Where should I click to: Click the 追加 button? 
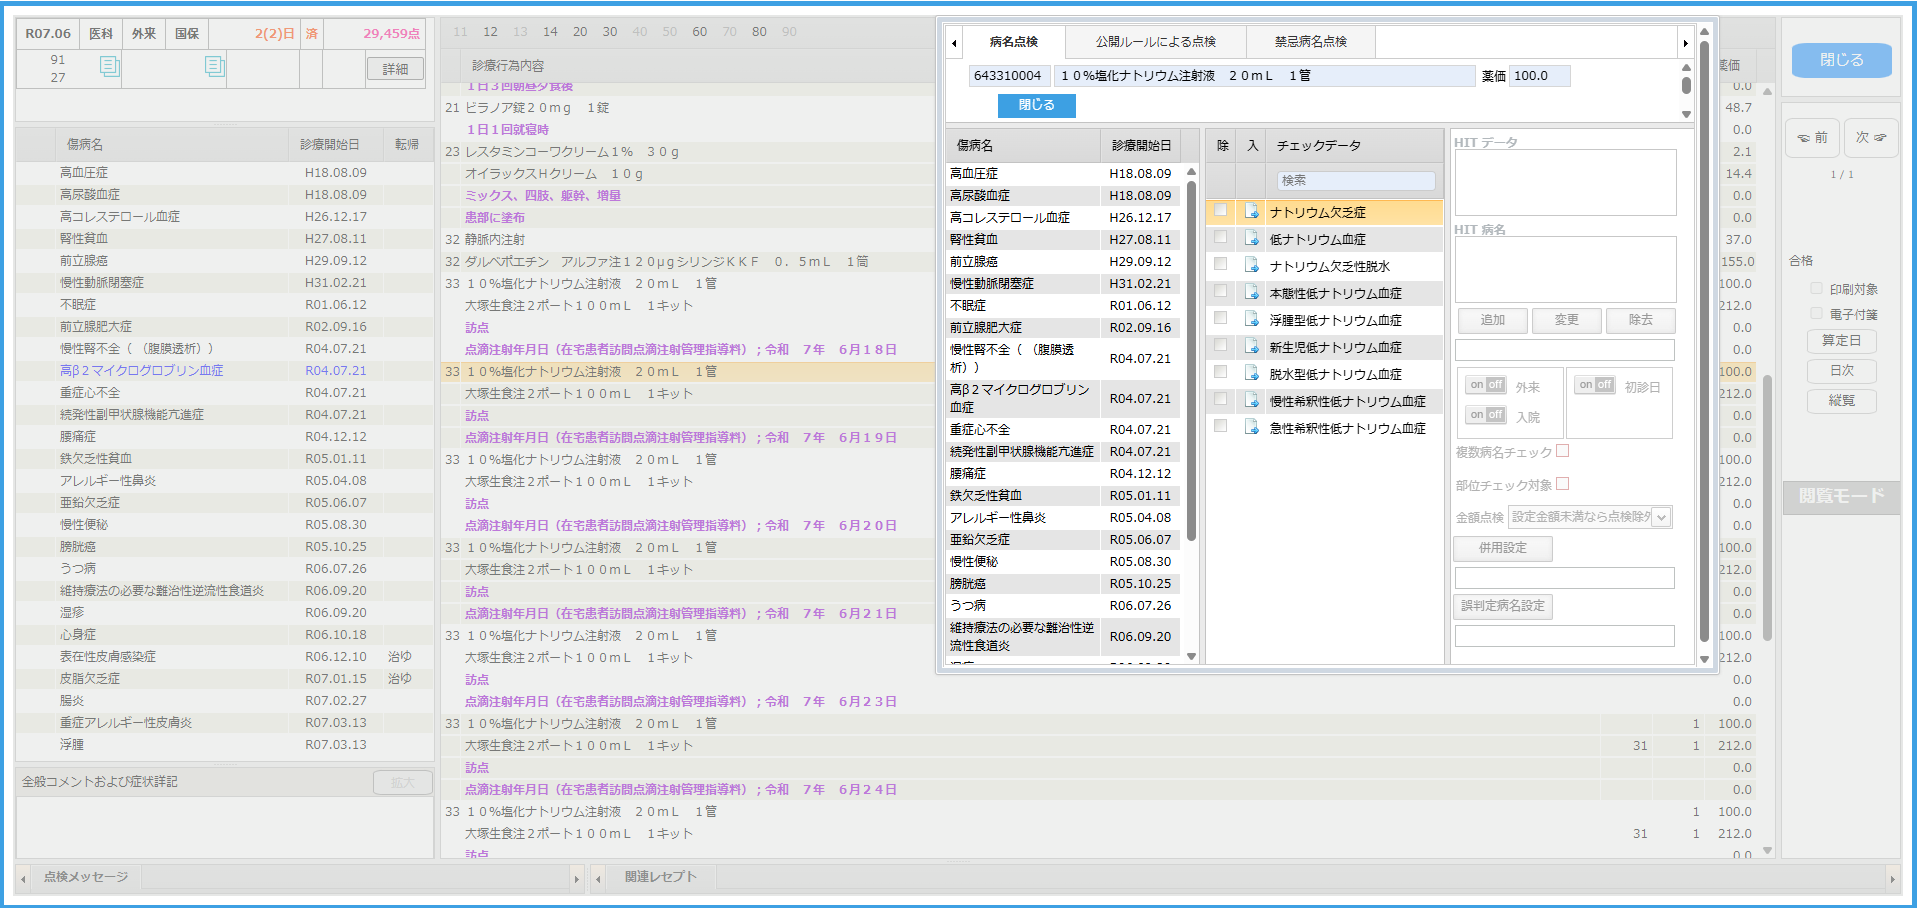(x=1492, y=320)
